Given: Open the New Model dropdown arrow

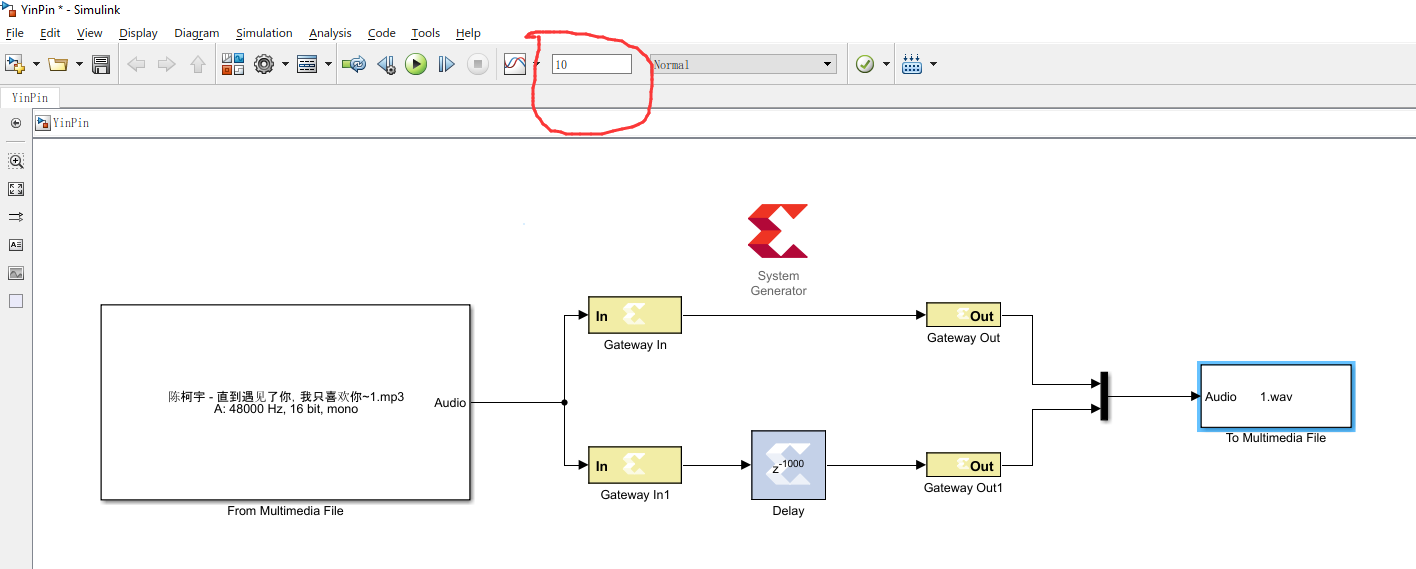Looking at the screenshot, I should click(x=36, y=64).
